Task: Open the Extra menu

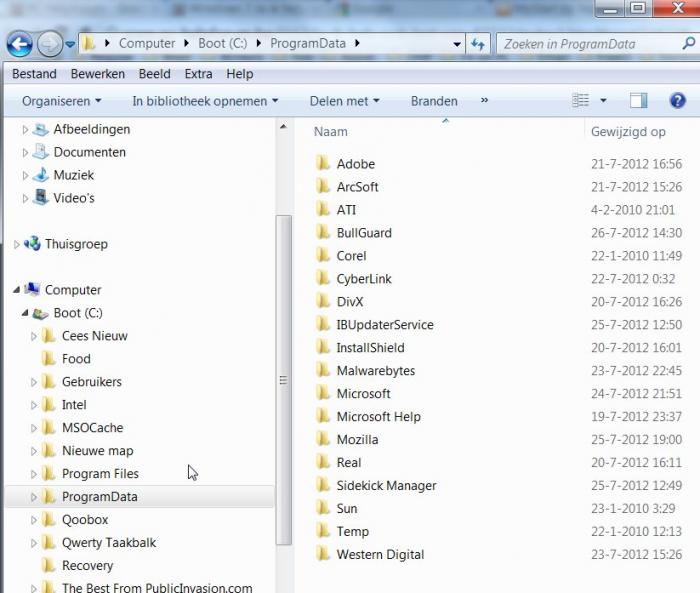Action: click(198, 74)
